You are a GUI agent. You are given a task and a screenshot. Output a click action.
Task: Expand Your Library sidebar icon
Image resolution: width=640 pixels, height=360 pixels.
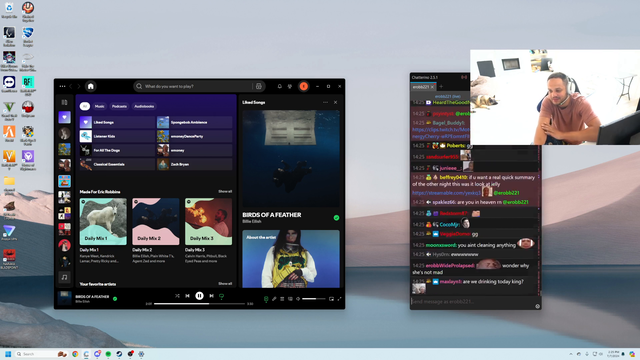click(x=64, y=102)
